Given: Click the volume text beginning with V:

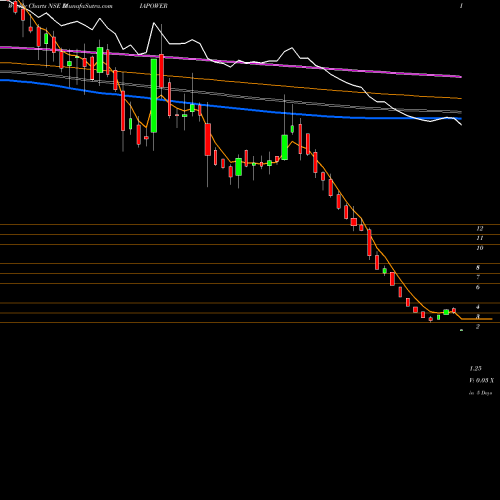Looking at the screenshot, I should (482, 380).
